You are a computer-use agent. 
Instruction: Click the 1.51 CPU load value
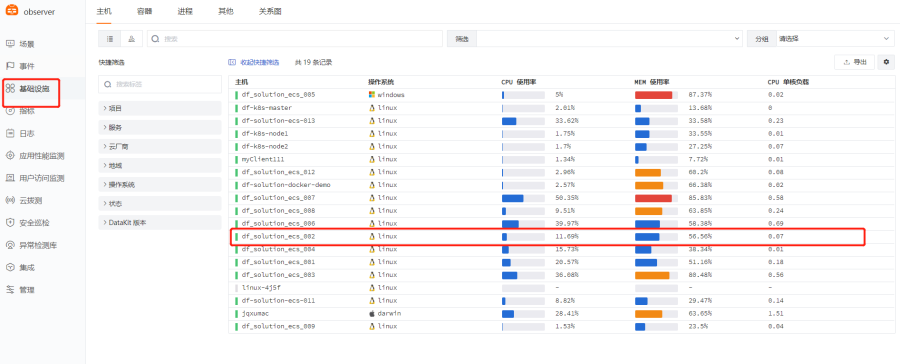(775, 313)
